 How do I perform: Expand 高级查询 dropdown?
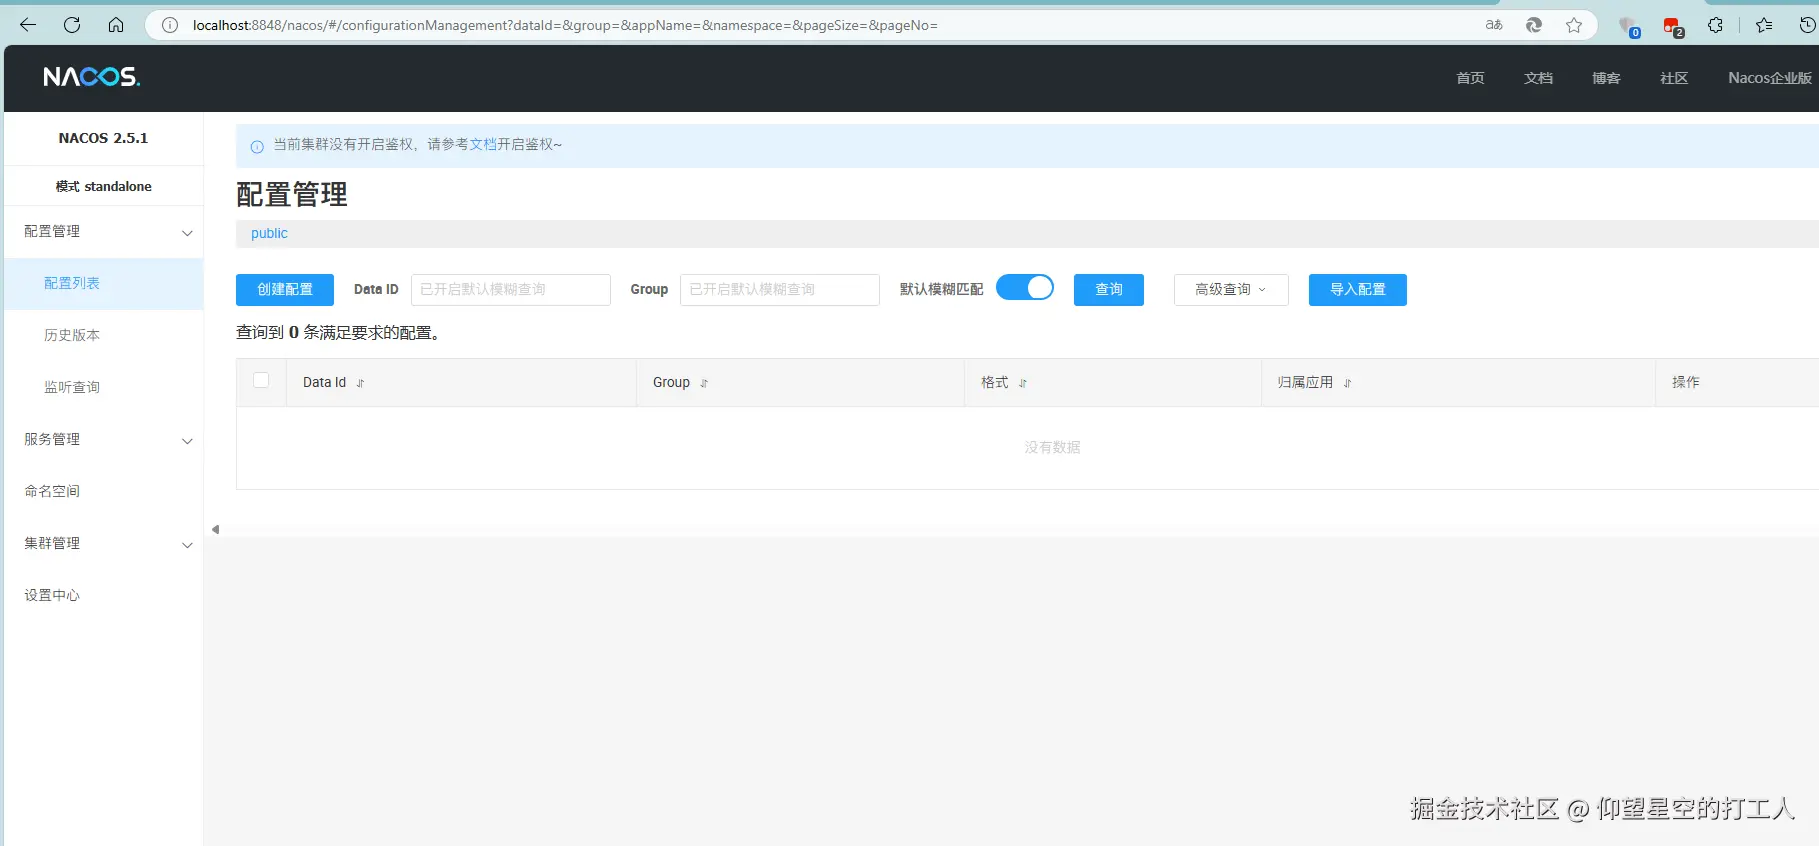click(x=1231, y=290)
